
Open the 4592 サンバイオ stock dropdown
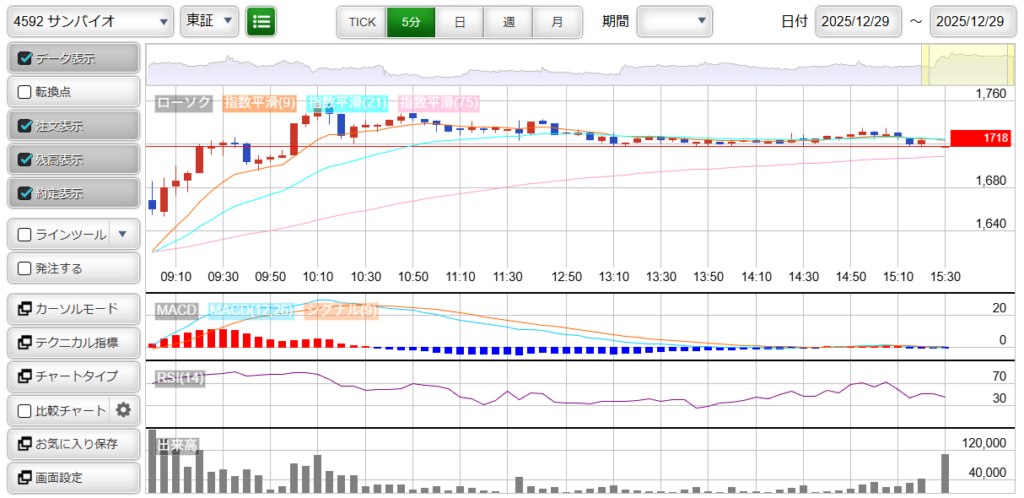(90, 21)
